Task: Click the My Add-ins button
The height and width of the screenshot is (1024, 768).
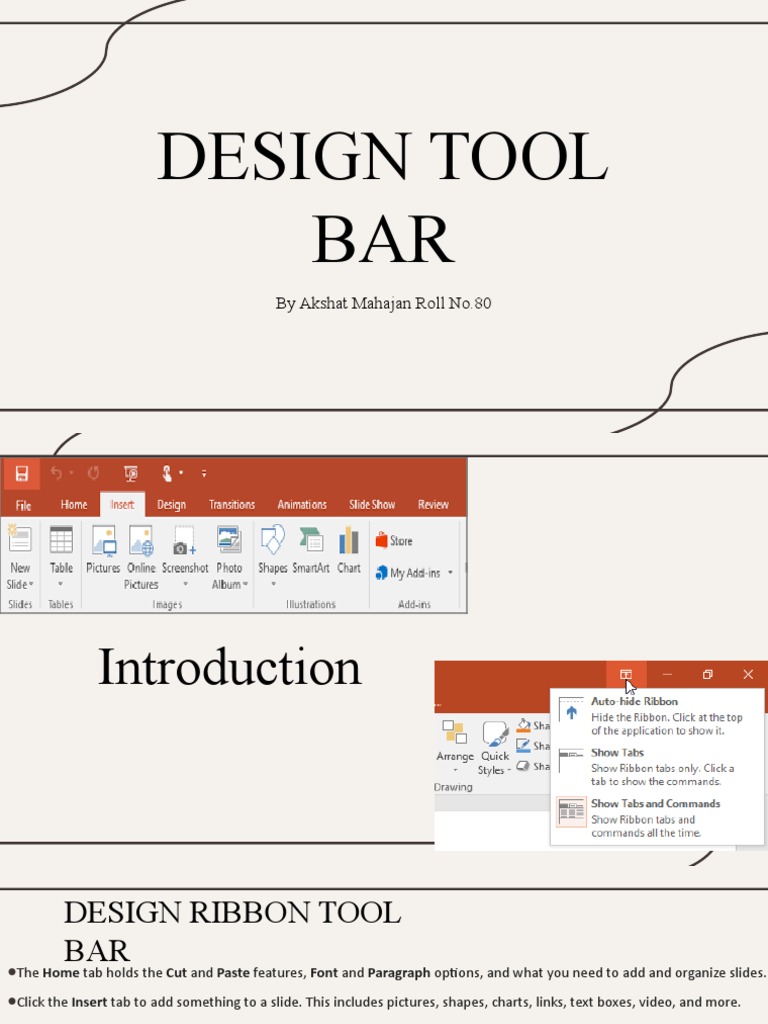Action: pyautogui.click(x=409, y=573)
